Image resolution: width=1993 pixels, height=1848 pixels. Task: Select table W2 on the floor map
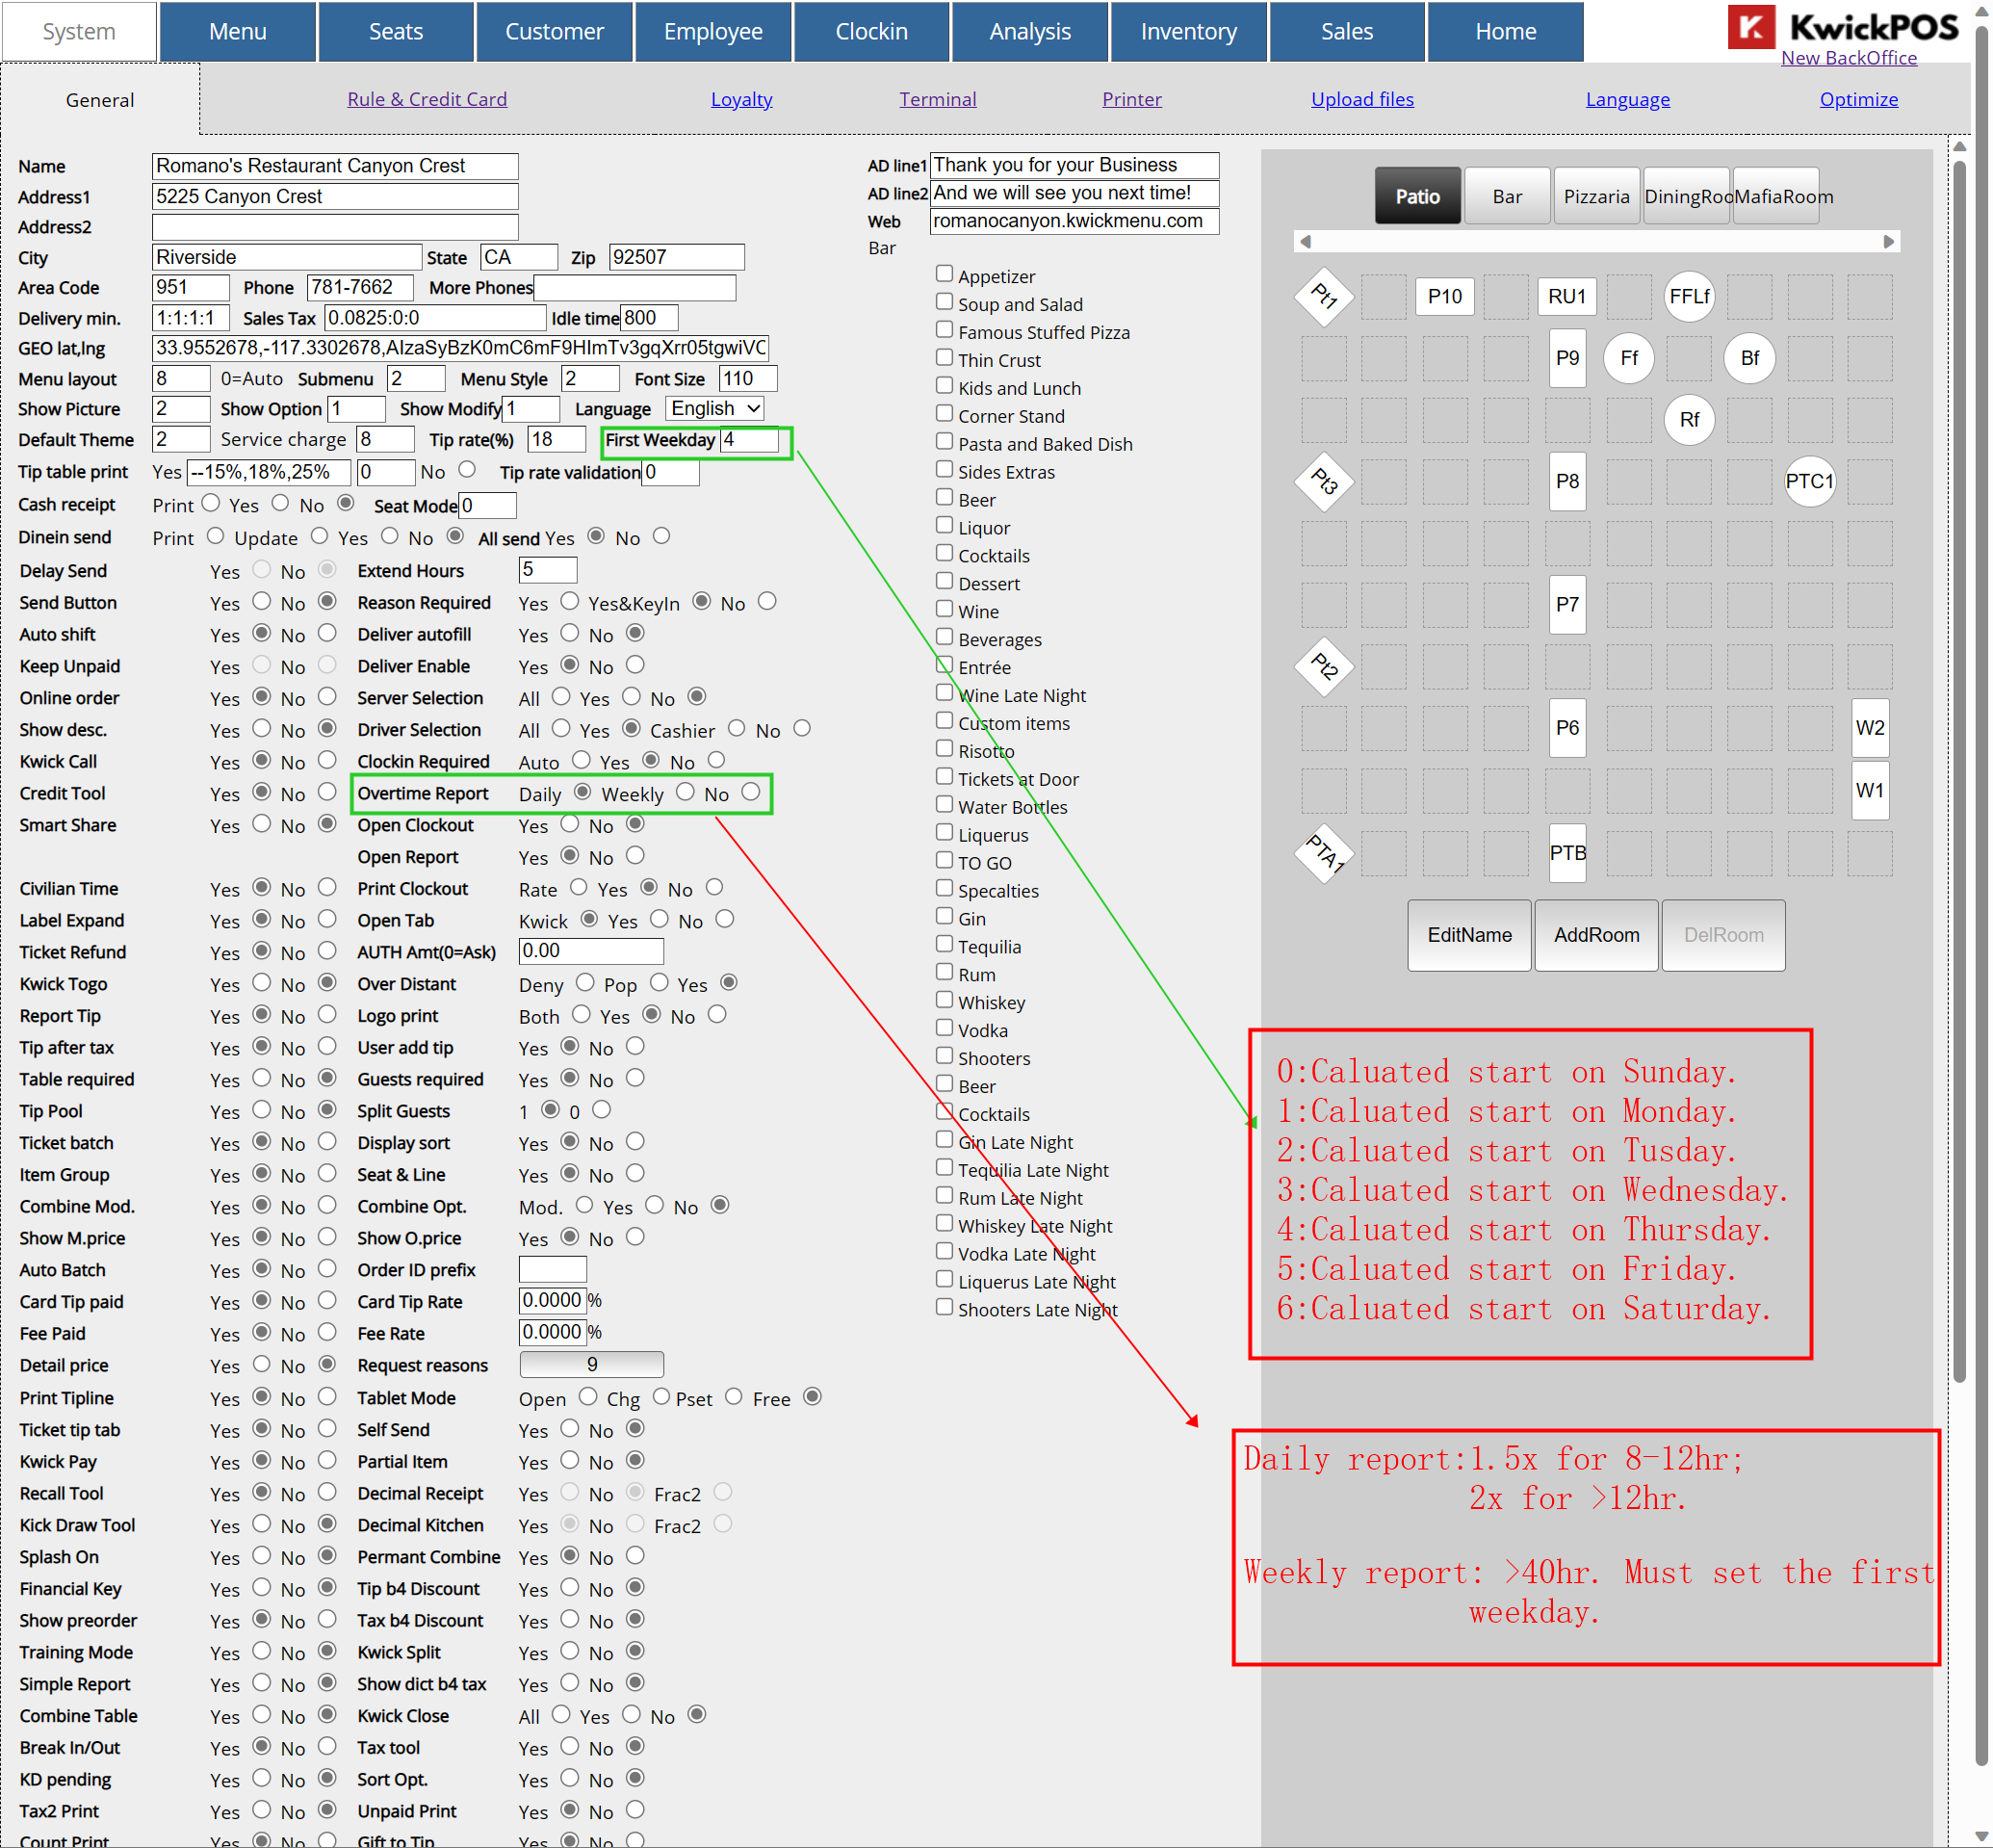(x=1870, y=728)
